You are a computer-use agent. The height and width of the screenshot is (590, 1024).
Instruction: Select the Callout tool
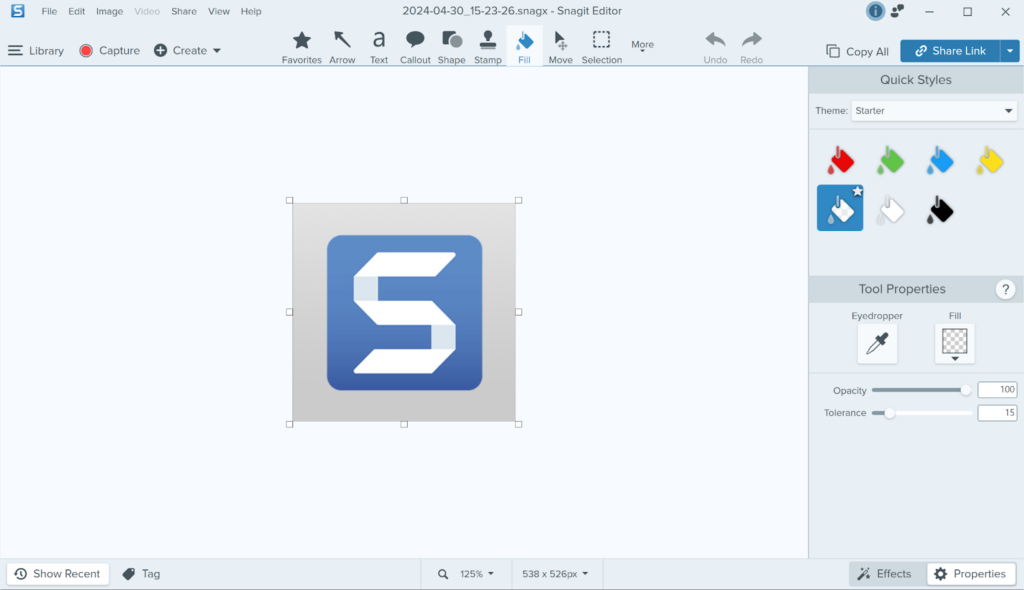(x=415, y=45)
